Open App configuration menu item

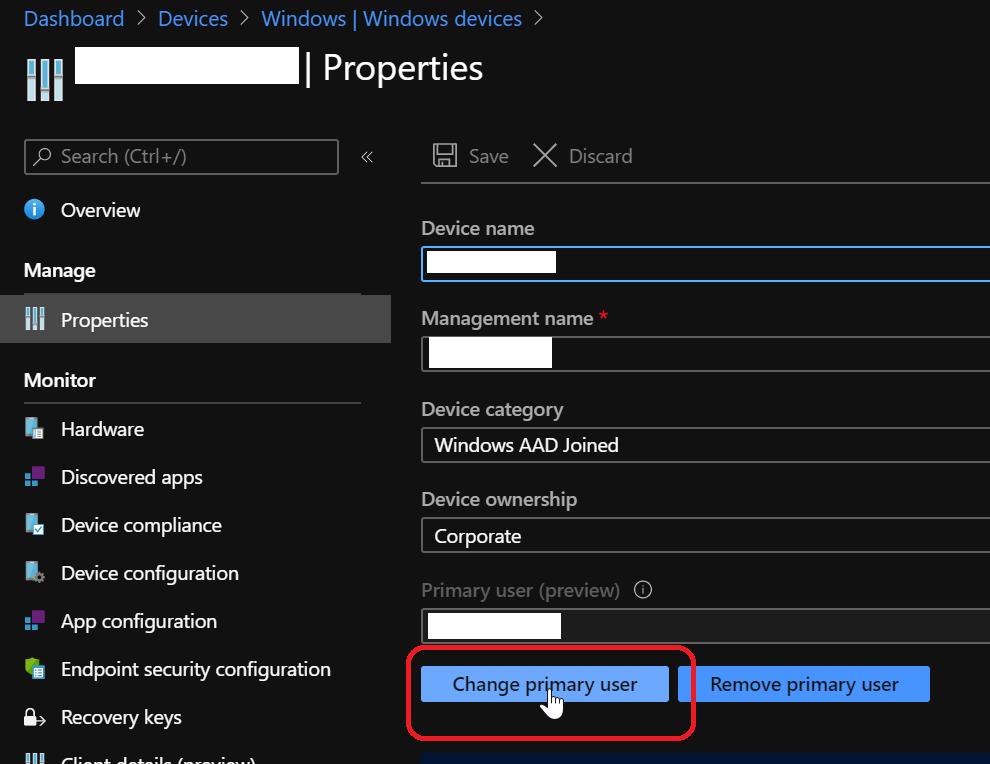click(x=138, y=621)
